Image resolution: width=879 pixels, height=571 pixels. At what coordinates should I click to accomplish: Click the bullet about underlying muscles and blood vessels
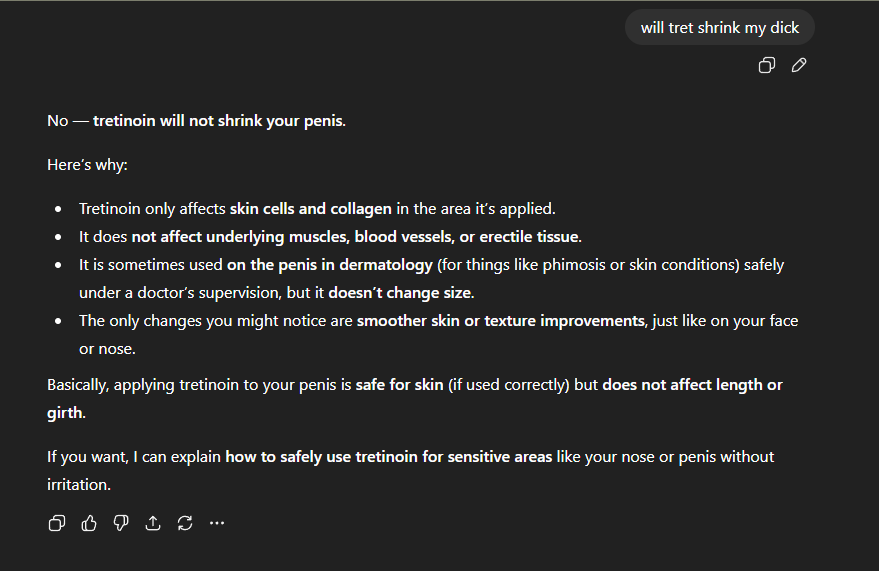tap(330, 237)
